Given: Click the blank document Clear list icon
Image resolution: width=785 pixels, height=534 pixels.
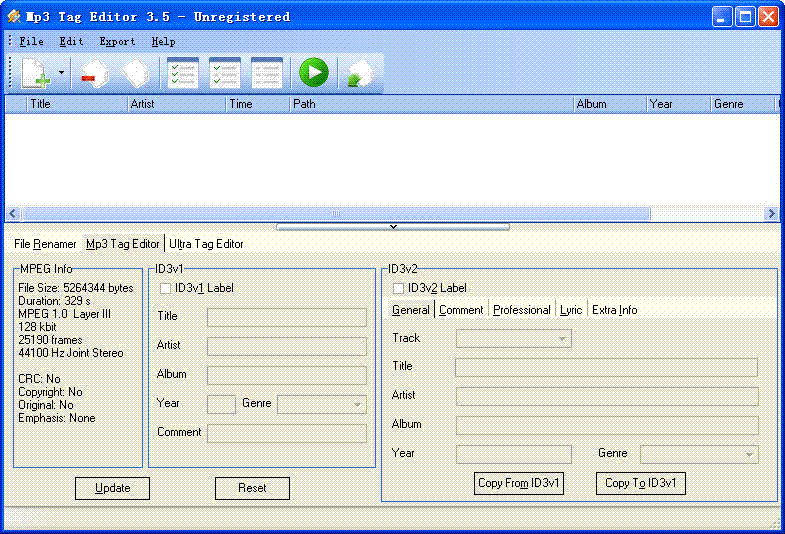Looking at the screenshot, I should click(136, 74).
